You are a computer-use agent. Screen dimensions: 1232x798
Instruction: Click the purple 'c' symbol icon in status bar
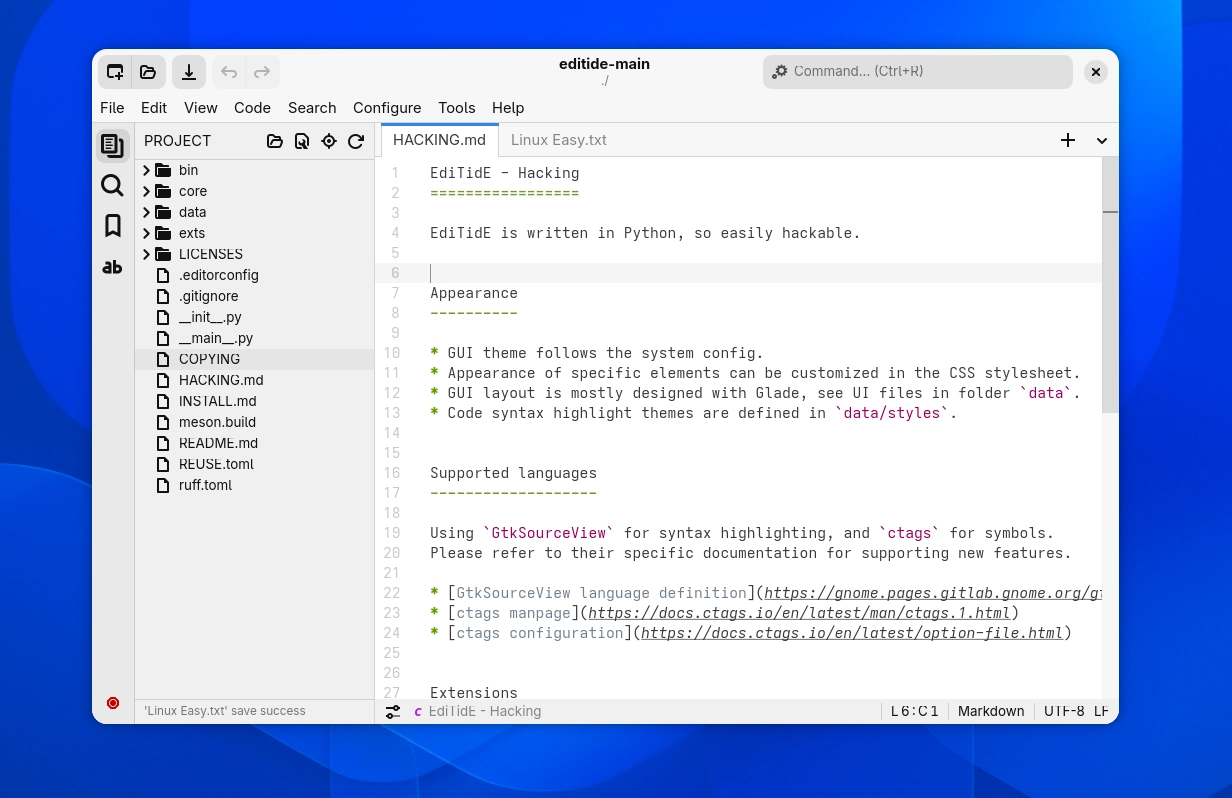tap(417, 712)
